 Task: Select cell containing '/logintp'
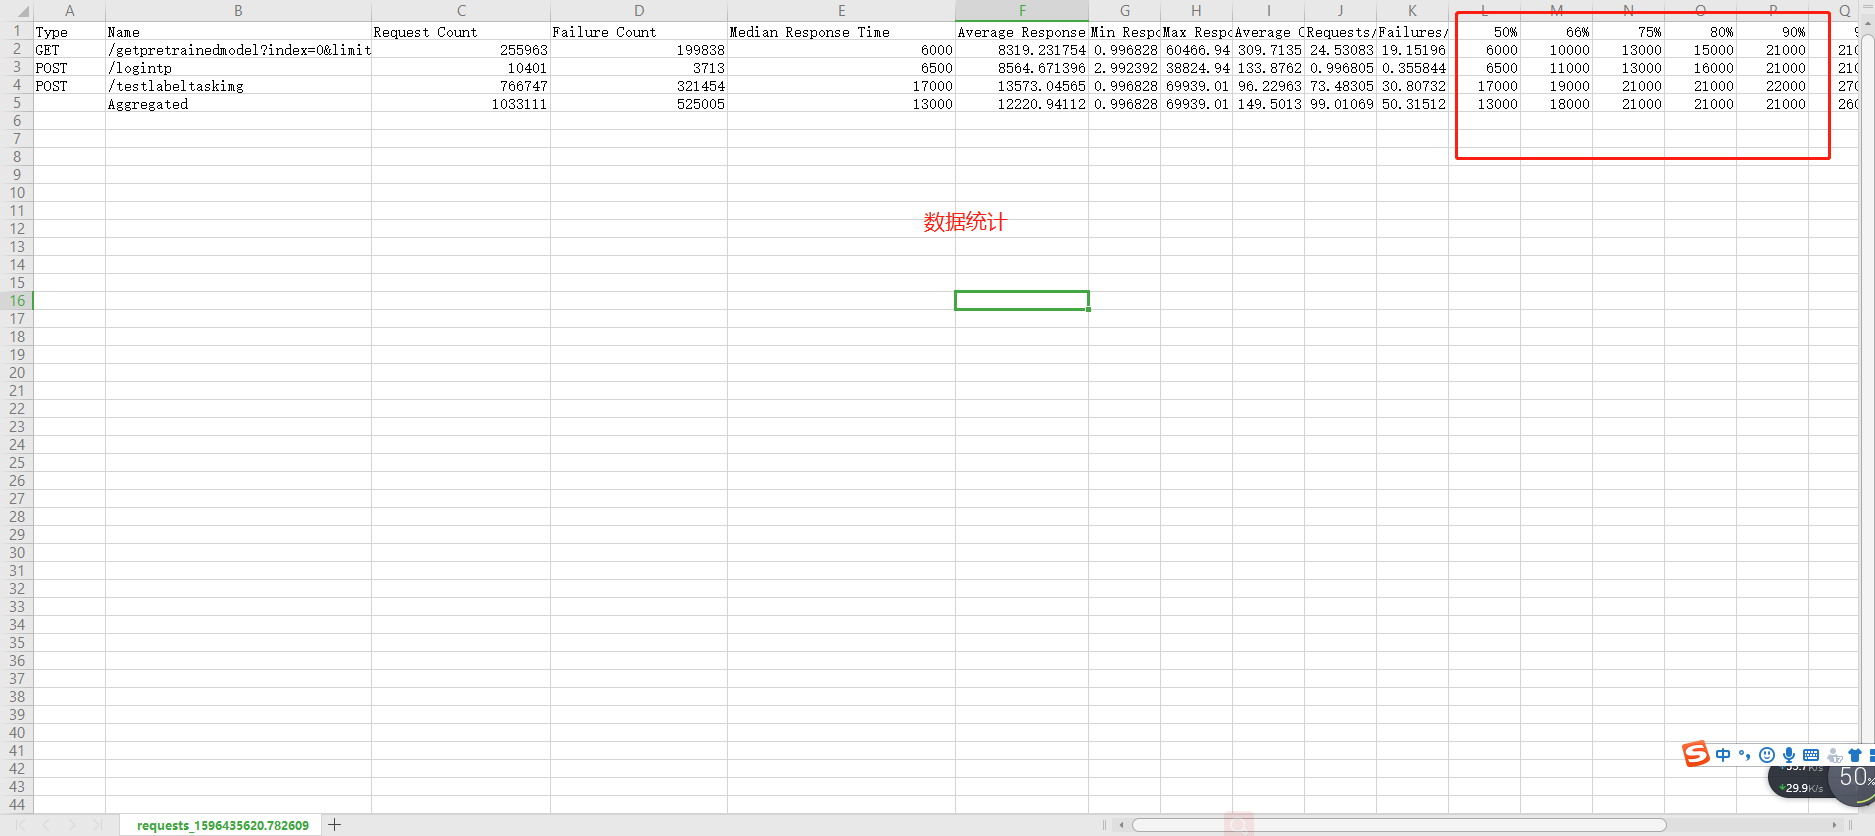click(238, 68)
